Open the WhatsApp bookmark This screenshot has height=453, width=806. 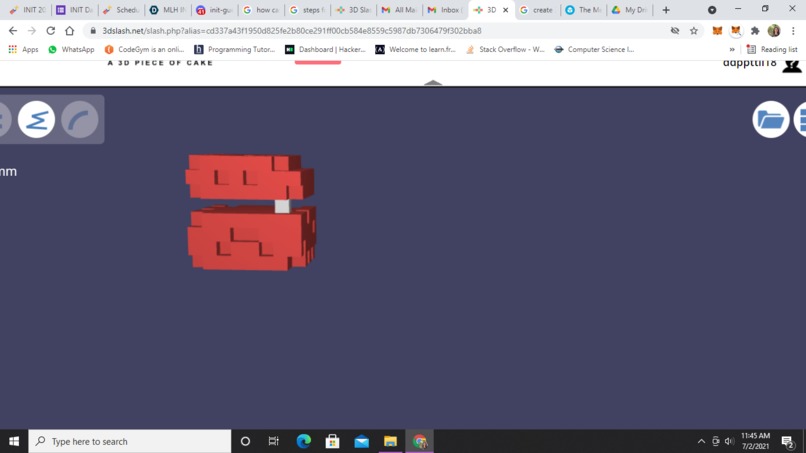point(71,49)
